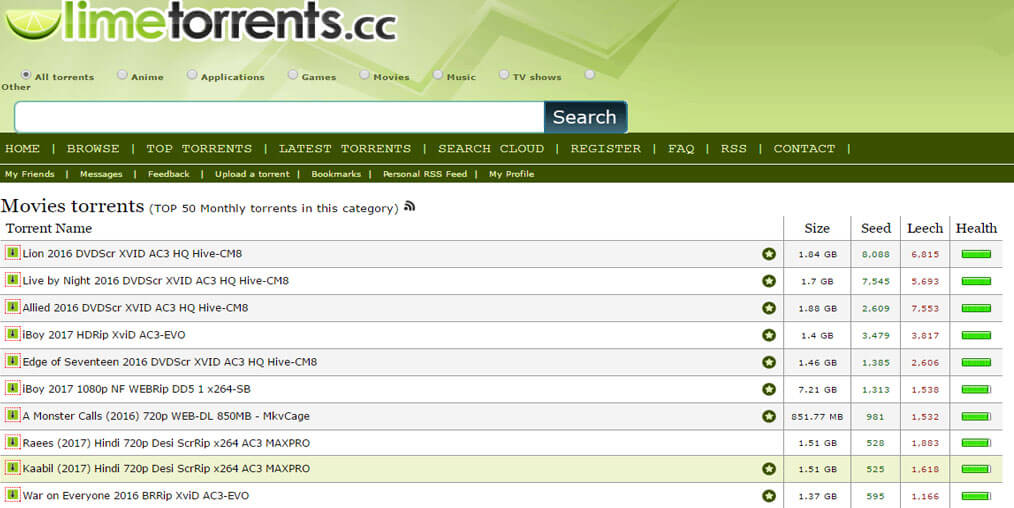Viewport: 1014px width, 508px height.
Task: Open the Feedback link
Action: click(x=168, y=174)
